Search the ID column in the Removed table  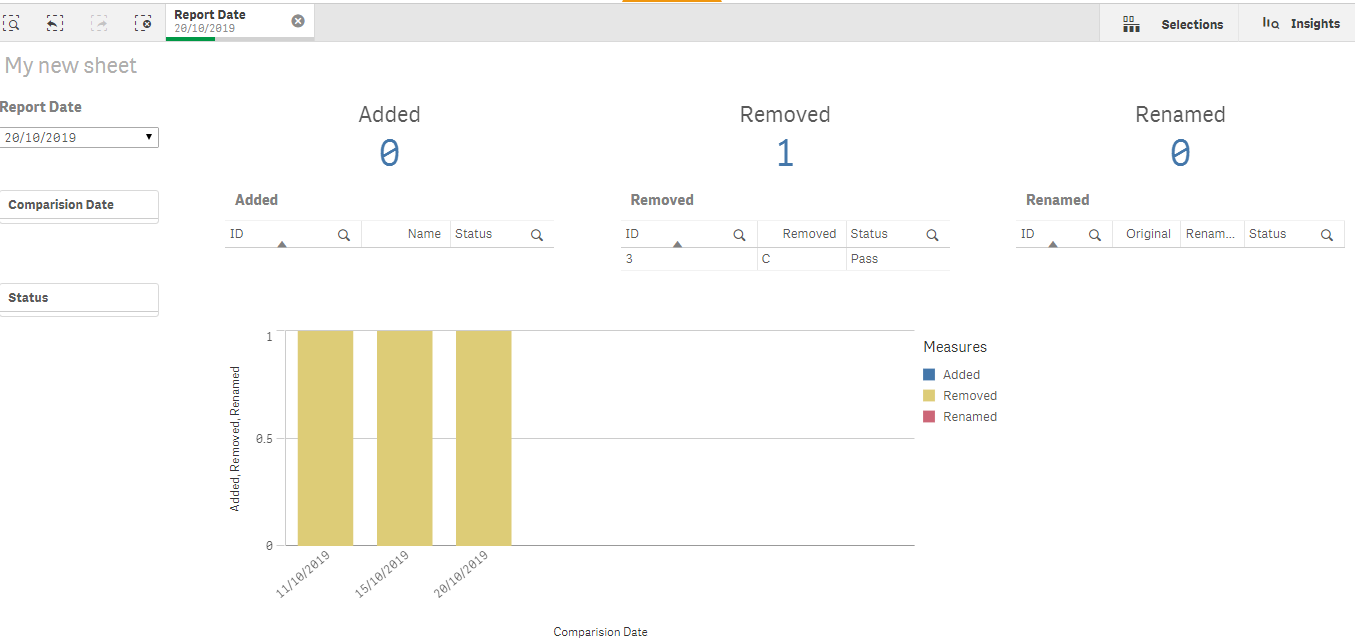740,235
